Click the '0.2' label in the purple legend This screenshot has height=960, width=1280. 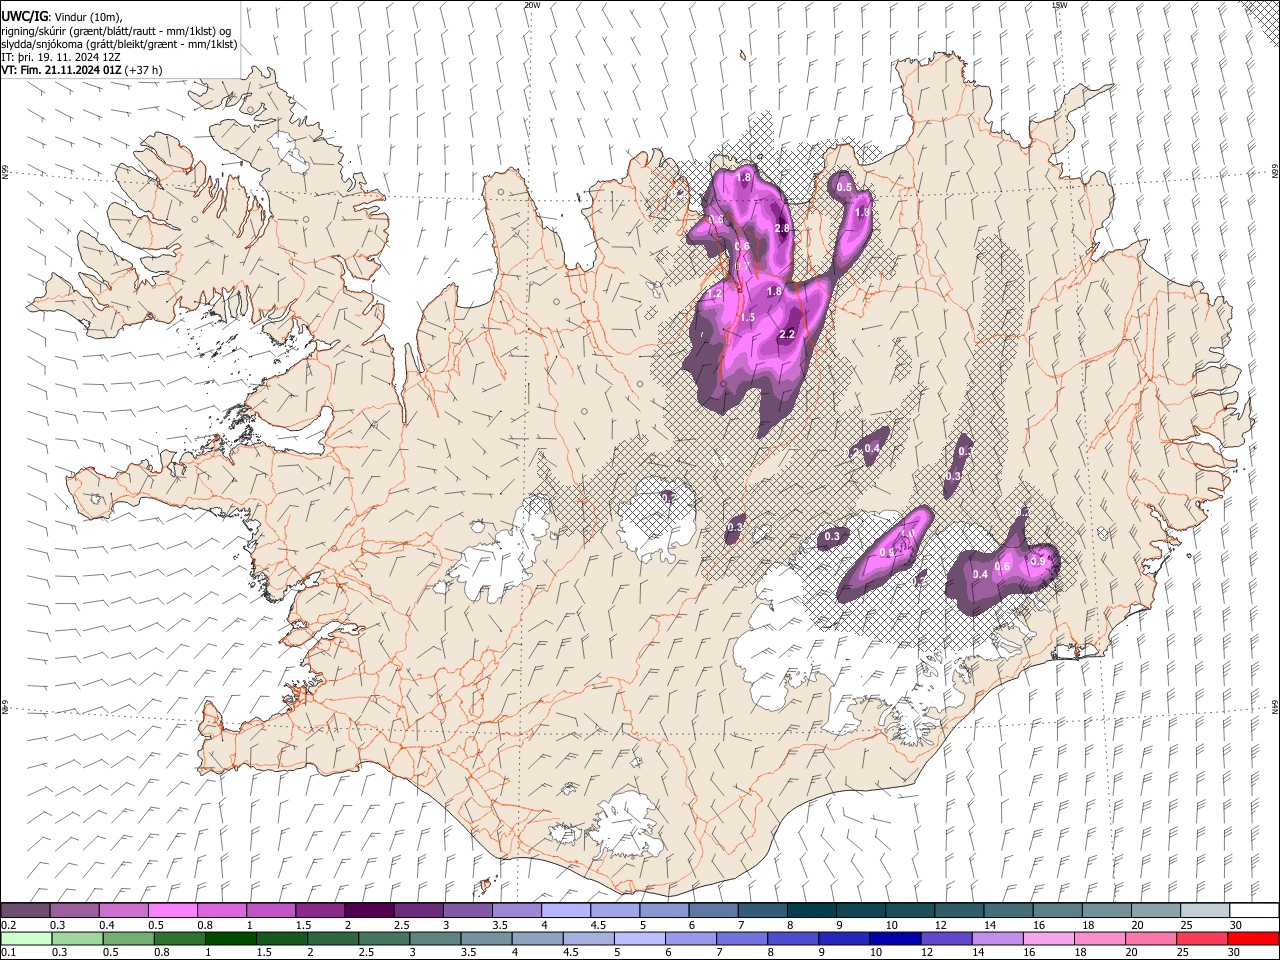9,925
